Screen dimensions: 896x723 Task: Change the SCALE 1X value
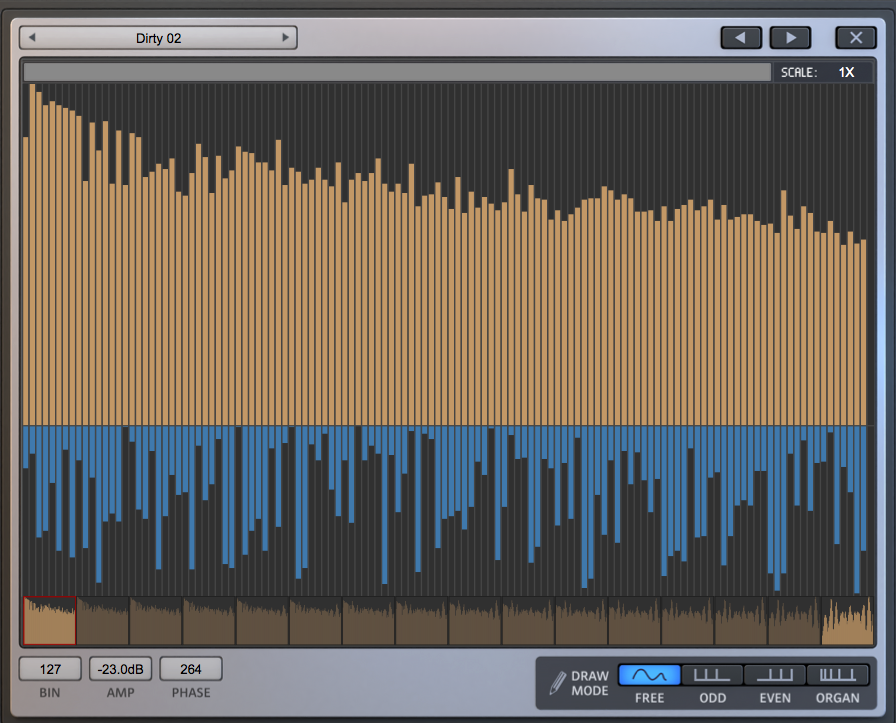tap(846, 72)
